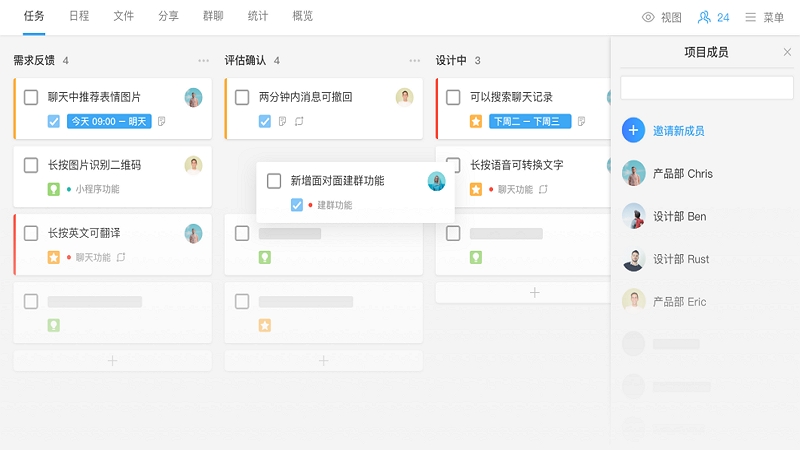The width and height of the screenshot is (800, 450).
Task: Open the 群聊 tab
Action: pos(213,16)
